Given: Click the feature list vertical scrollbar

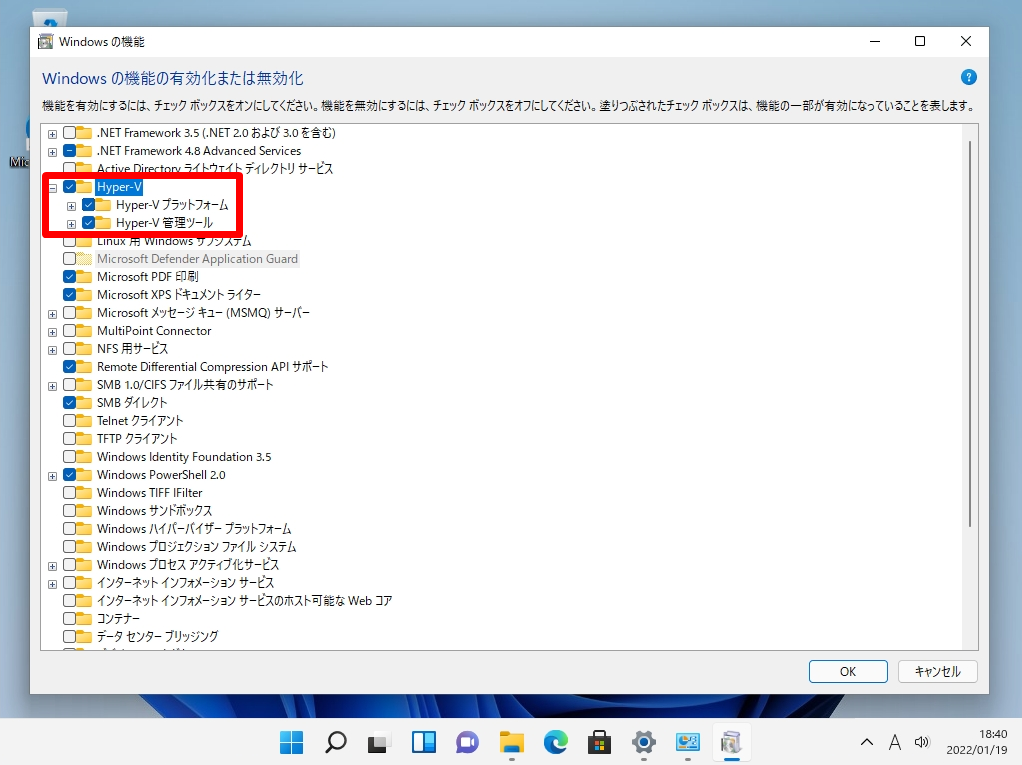Looking at the screenshot, I should [x=970, y=332].
